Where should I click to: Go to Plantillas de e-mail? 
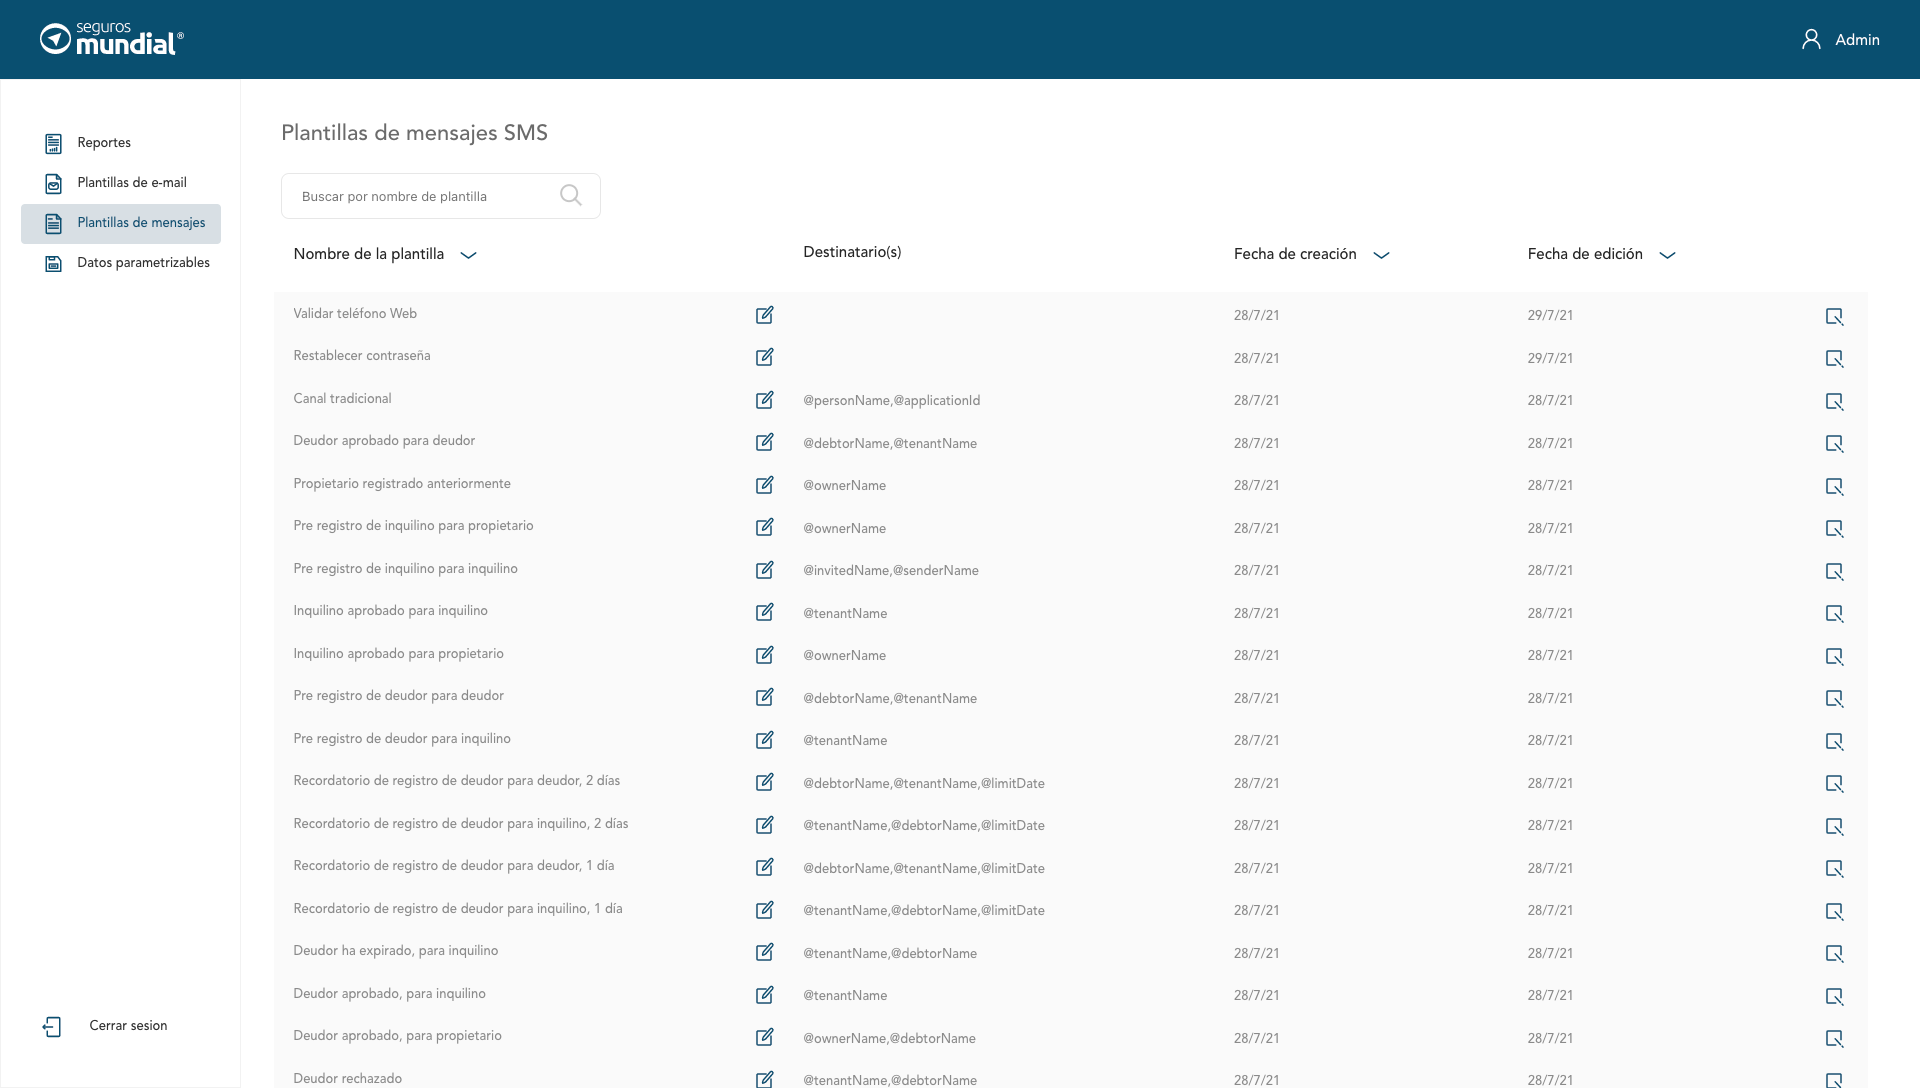point(131,183)
